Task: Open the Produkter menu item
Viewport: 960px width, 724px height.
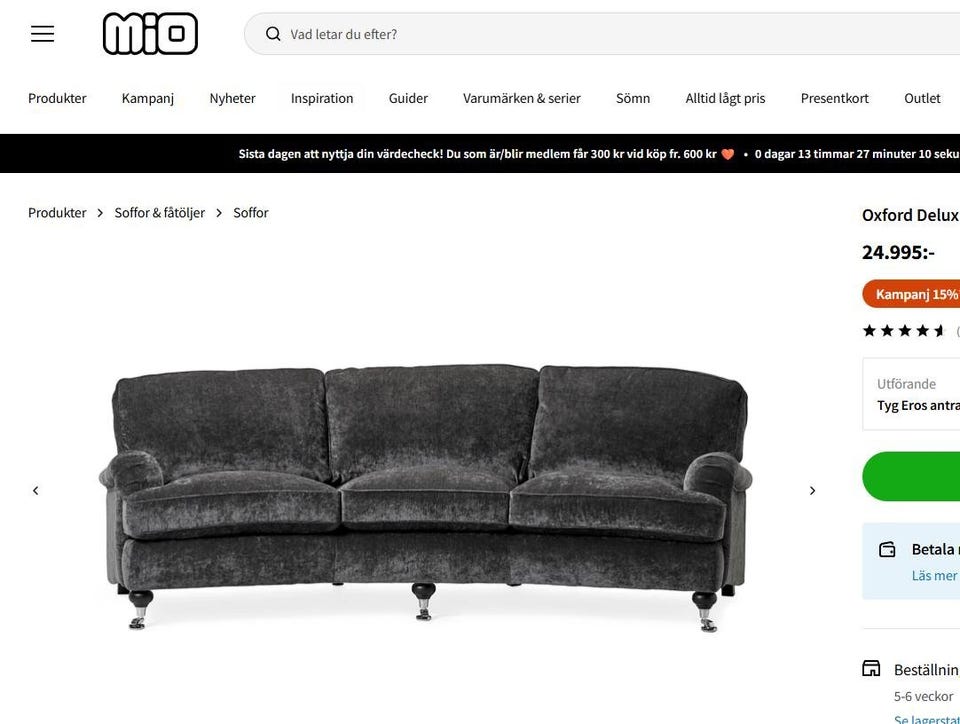Action: [x=57, y=99]
